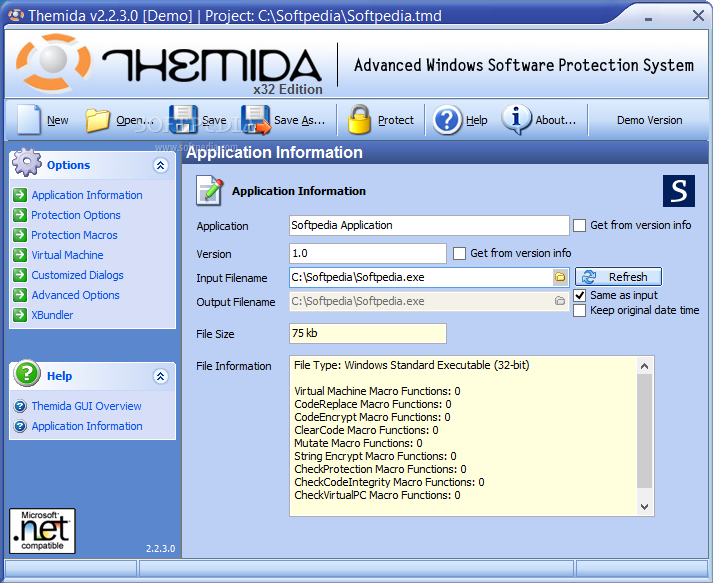Click the Help question mark icon

pyautogui.click(x=447, y=120)
